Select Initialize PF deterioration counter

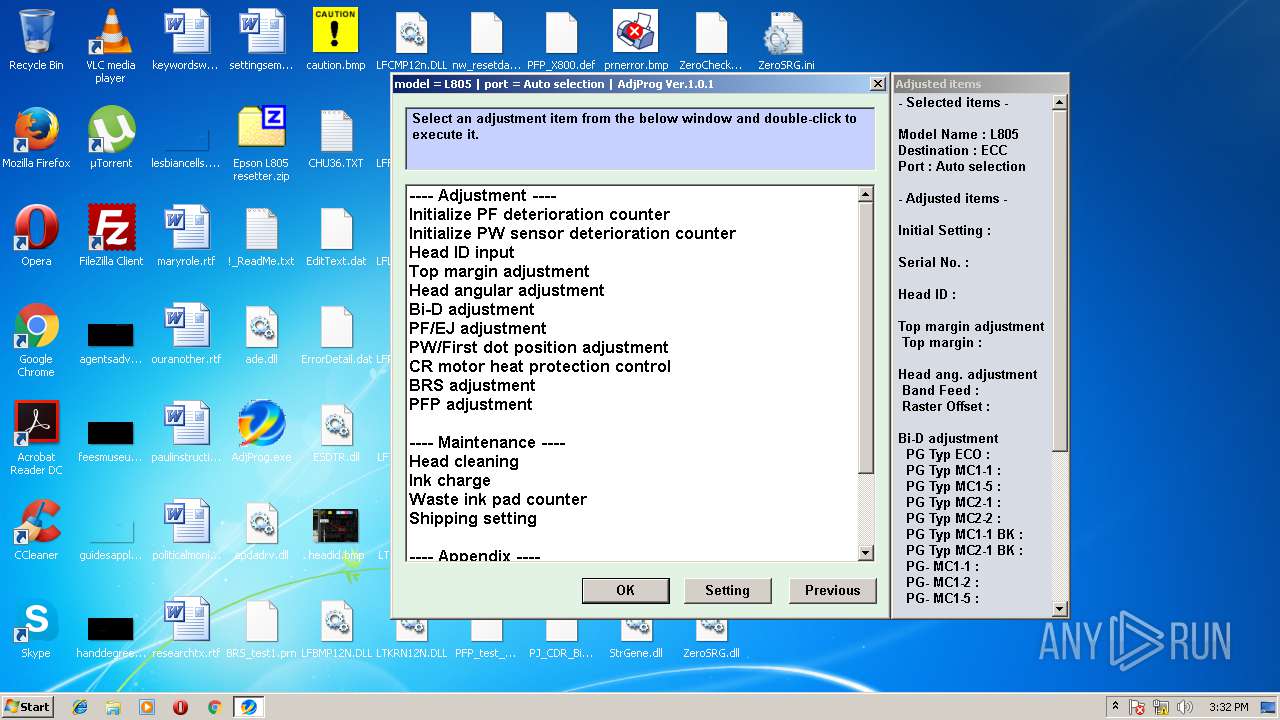[x=539, y=214]
